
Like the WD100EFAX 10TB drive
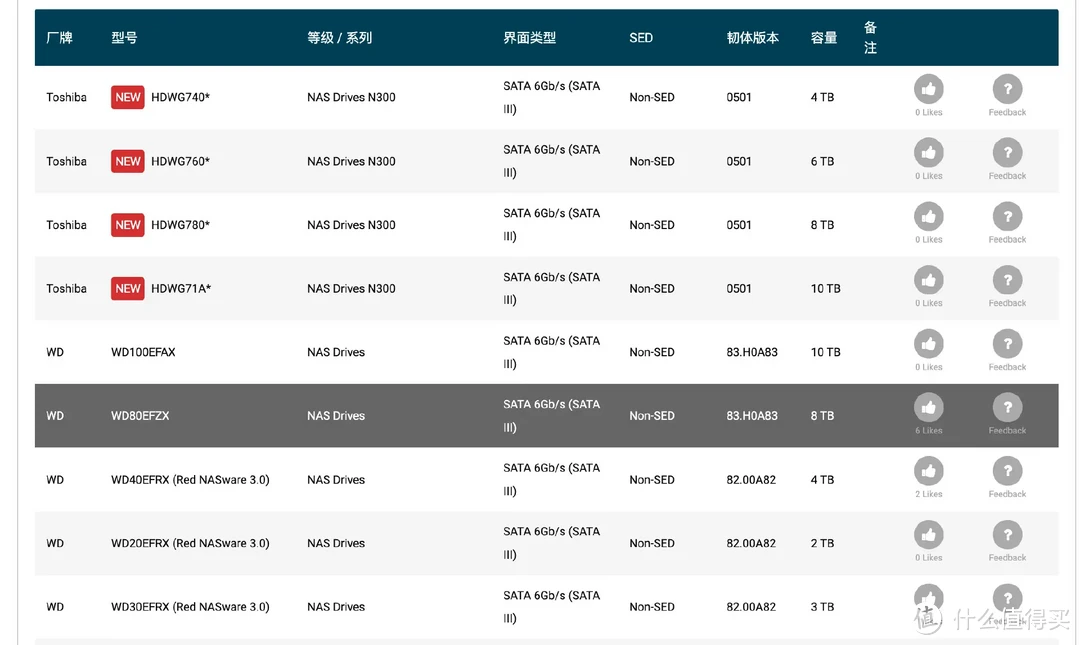(x=928, y=344)
